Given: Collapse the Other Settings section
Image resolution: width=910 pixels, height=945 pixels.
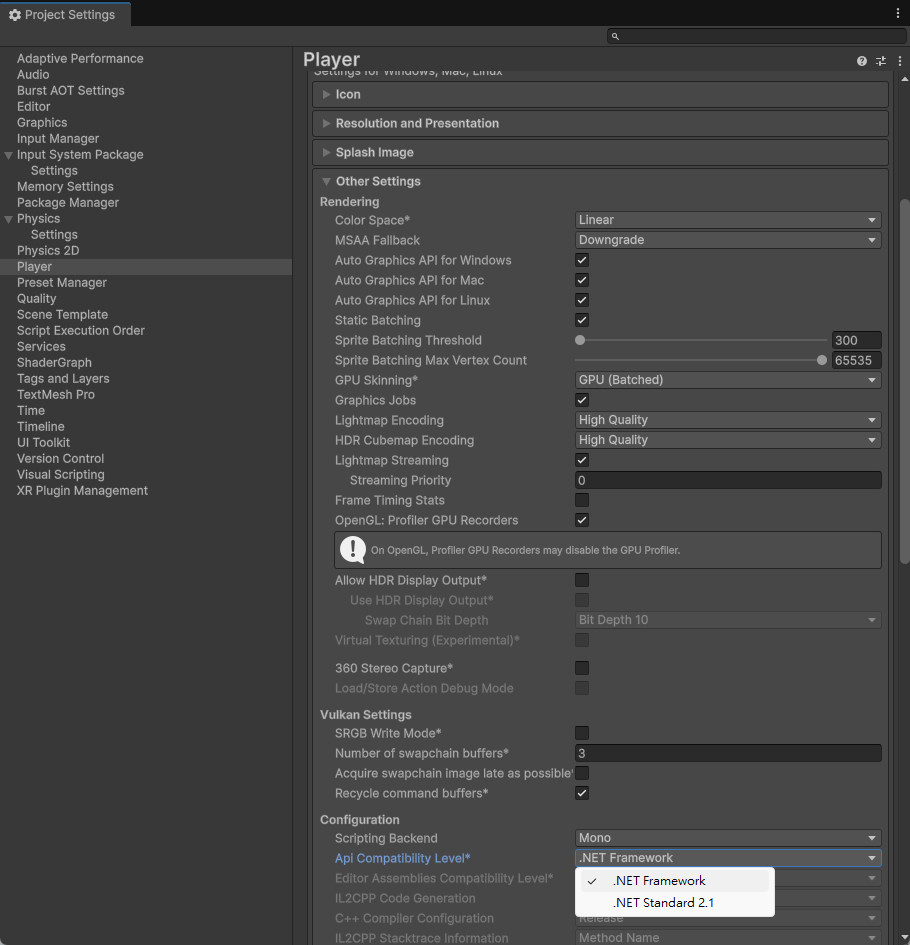Looking at the screenshot, I should click(326, 181).
